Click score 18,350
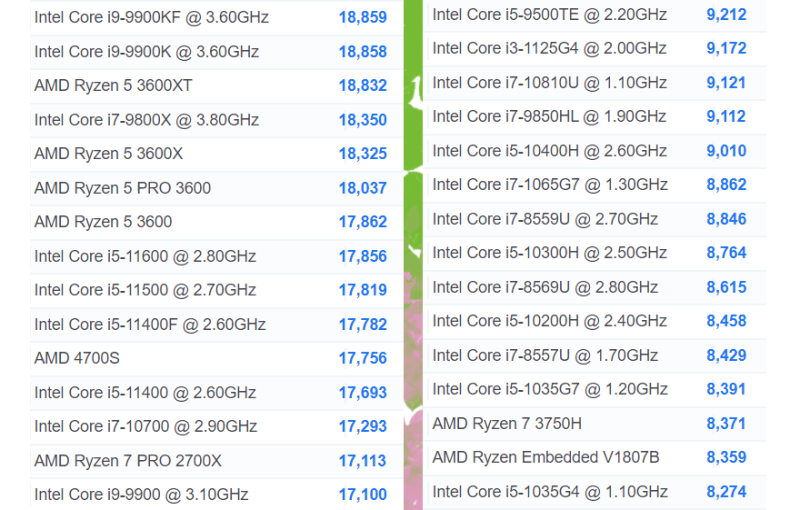 click(x=363, y=120)
